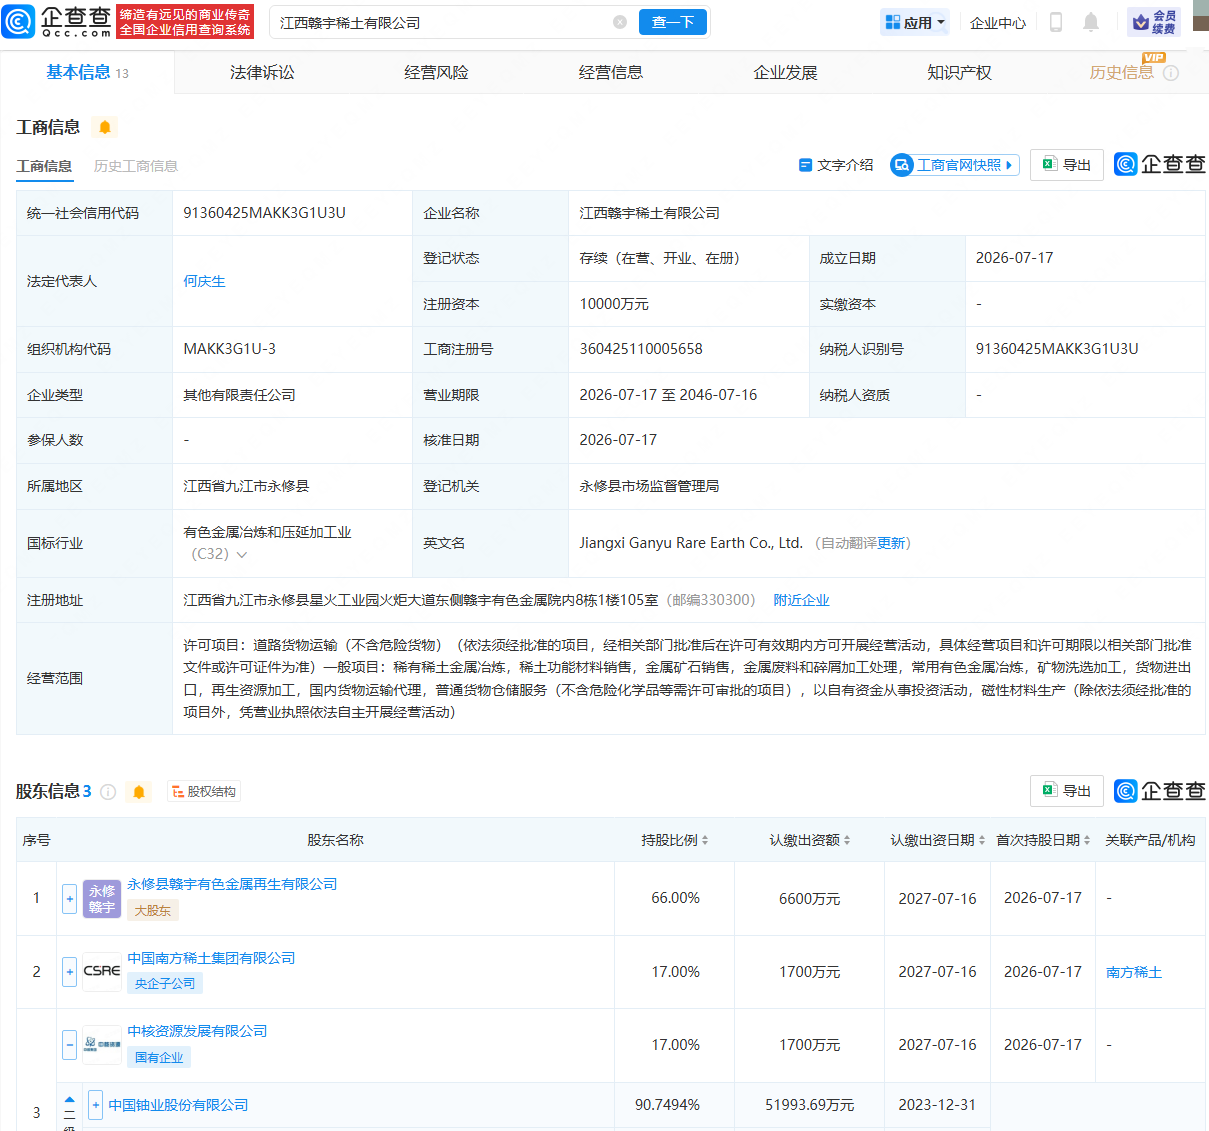
Task: Open the info icon next to 股东信息 3
Action: [108, 792]
